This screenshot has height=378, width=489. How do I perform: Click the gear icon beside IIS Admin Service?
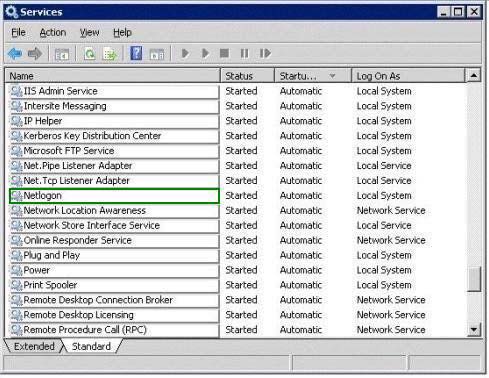coord(17,91)
